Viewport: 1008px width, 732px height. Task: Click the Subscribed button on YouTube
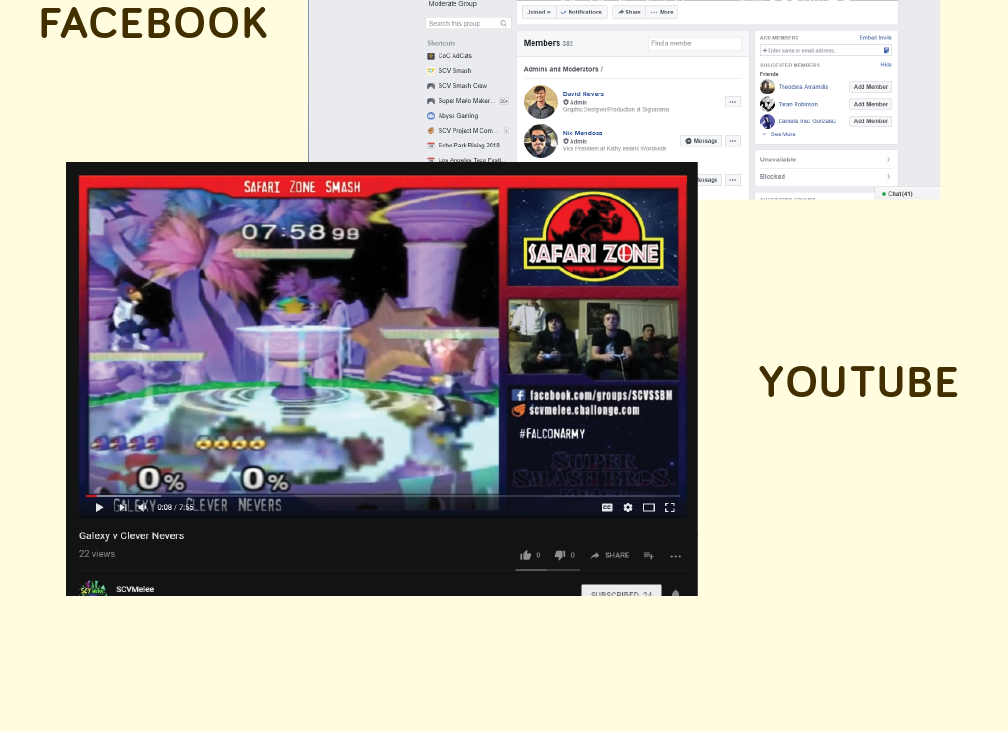click(x=621, y=591)
